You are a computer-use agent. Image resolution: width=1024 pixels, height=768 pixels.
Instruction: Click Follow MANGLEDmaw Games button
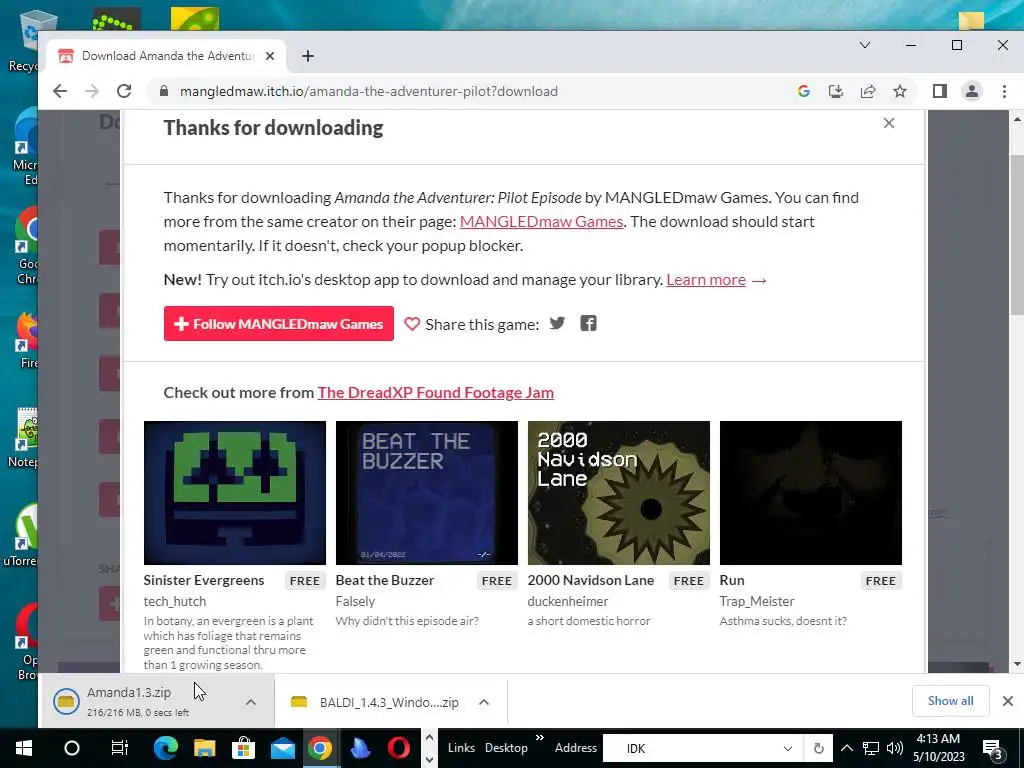pyautogui.click(x=279, y=323)
